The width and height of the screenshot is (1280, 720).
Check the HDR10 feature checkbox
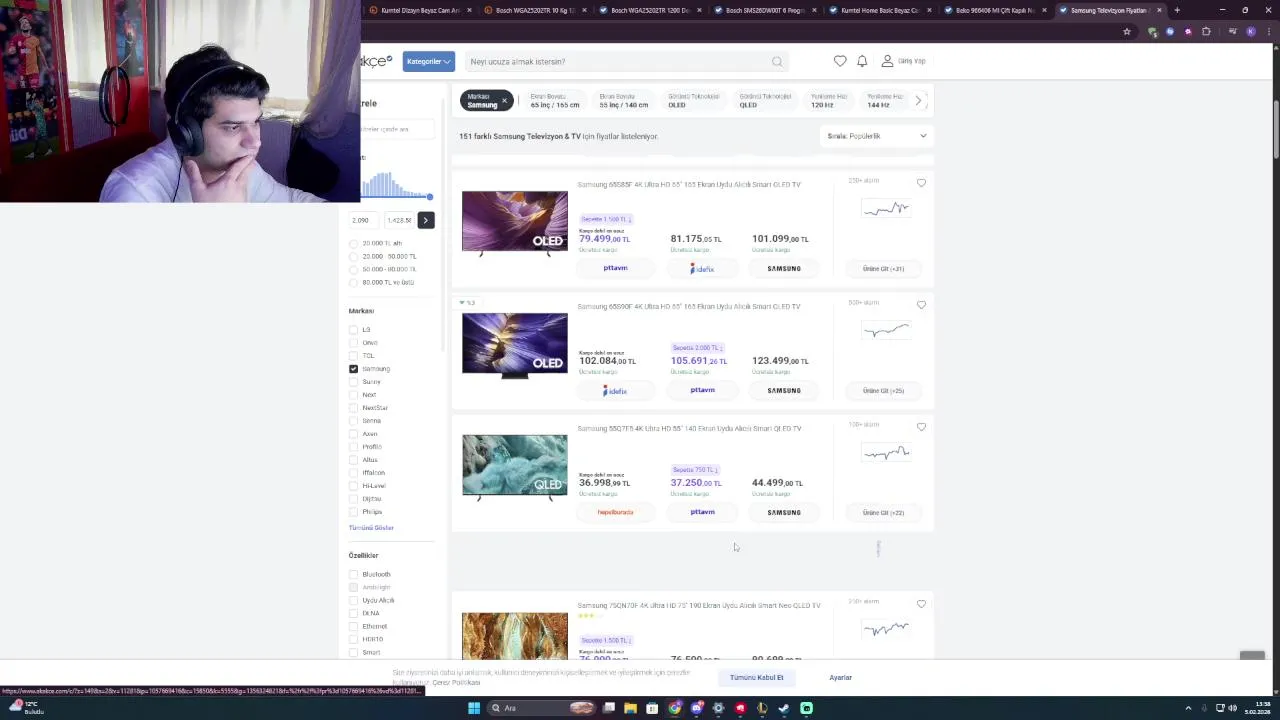[x=353, y=639]
